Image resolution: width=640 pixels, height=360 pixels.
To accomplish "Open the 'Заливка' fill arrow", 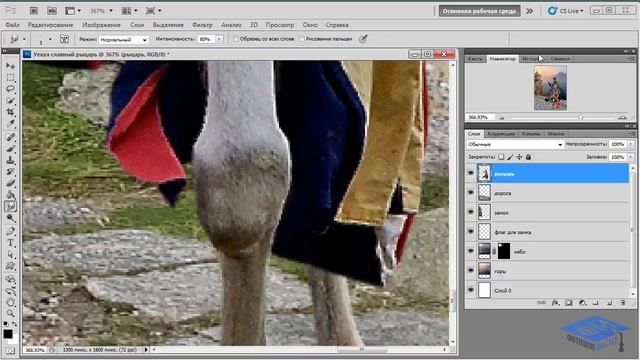I will pos(631,157).
